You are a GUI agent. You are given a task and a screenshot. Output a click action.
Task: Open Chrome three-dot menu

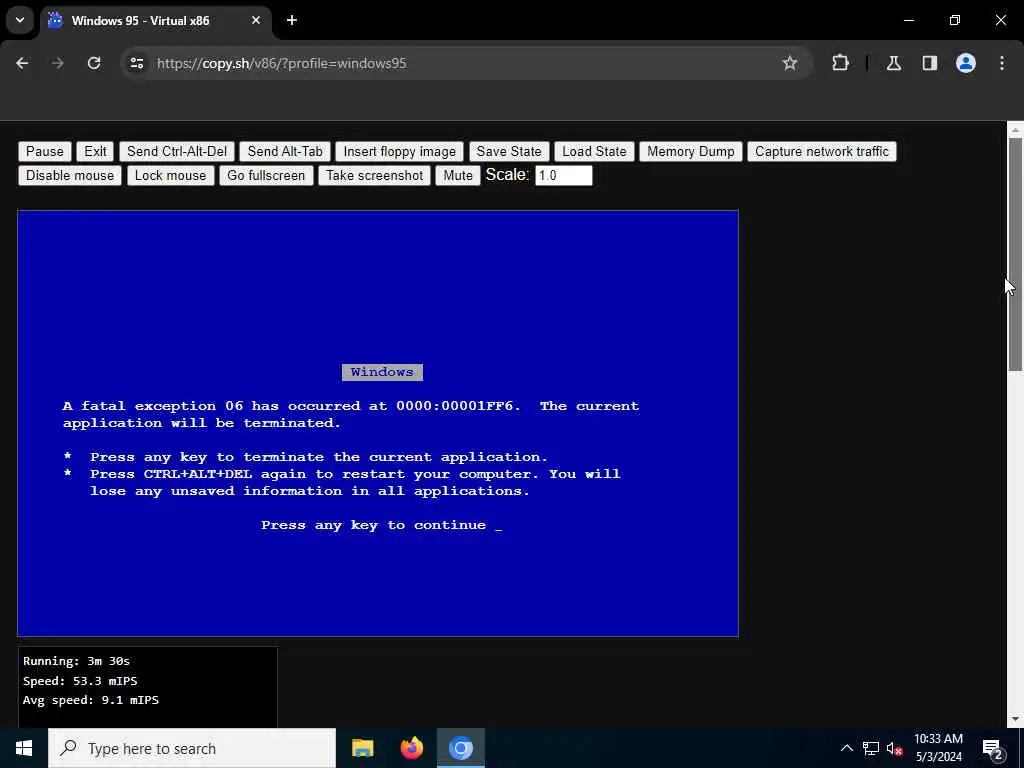coord(1002,63)
